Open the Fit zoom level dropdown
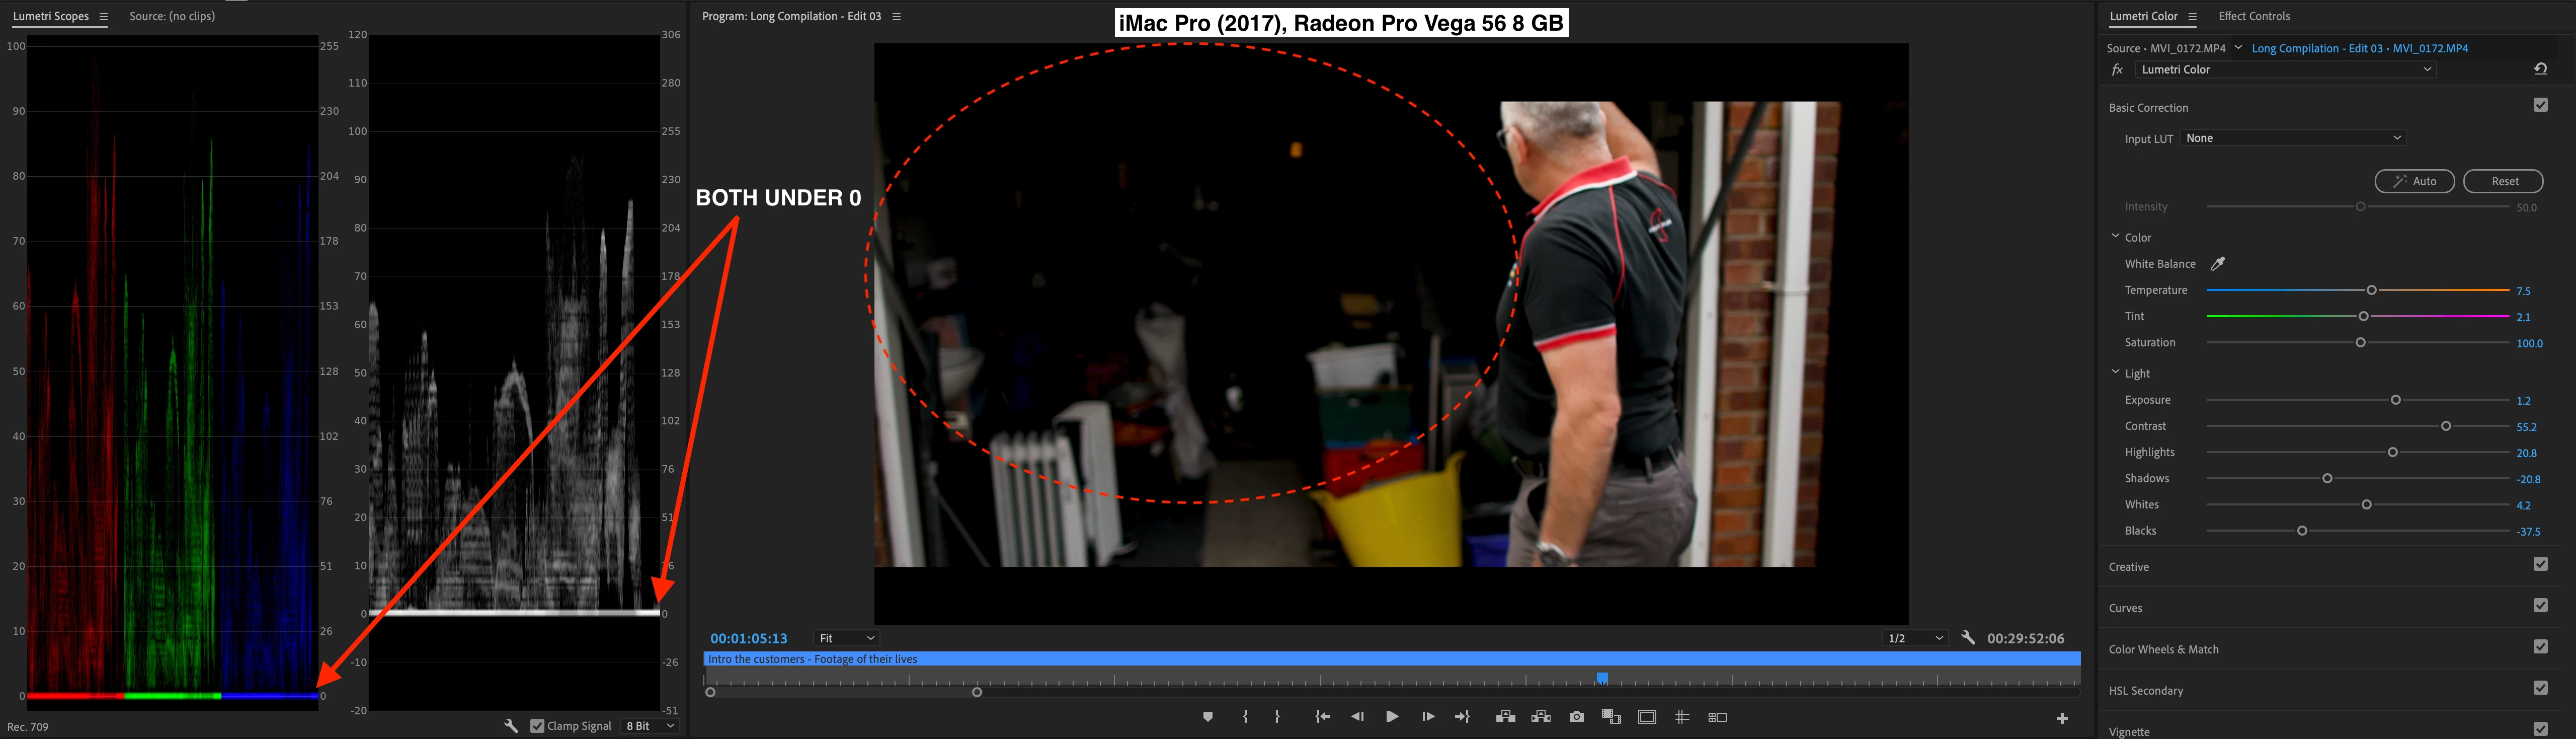2576x739 pixels. (x=846, y=638)
